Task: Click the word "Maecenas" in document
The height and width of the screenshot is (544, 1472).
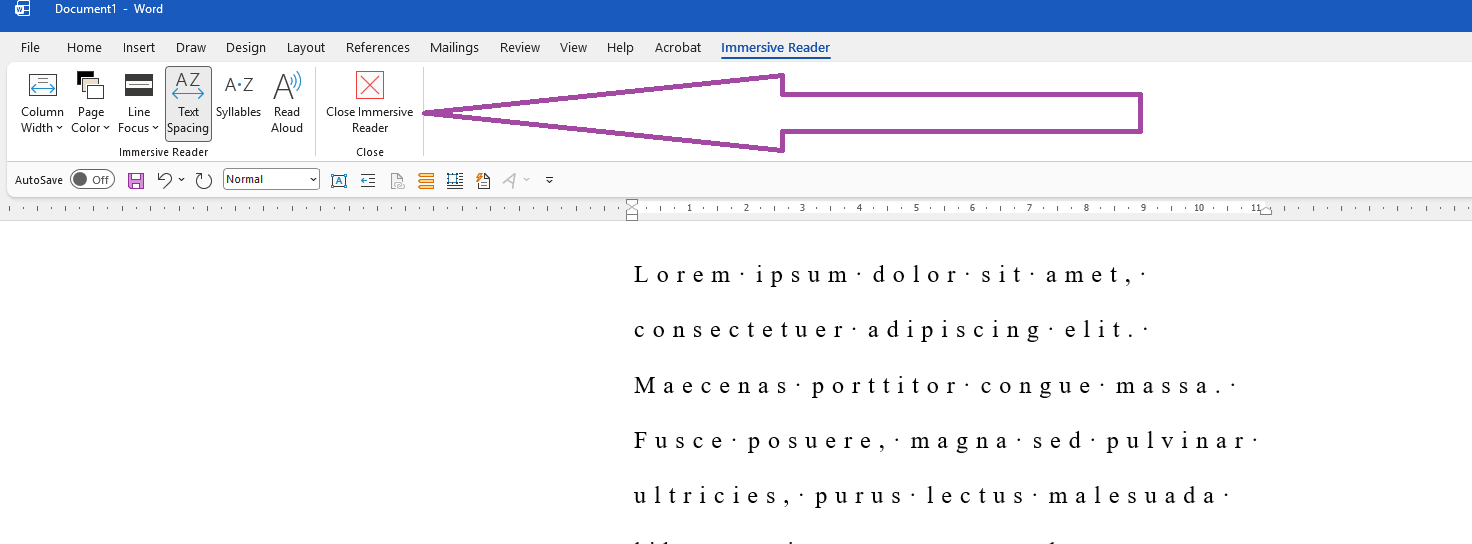Action: (711, 386)
